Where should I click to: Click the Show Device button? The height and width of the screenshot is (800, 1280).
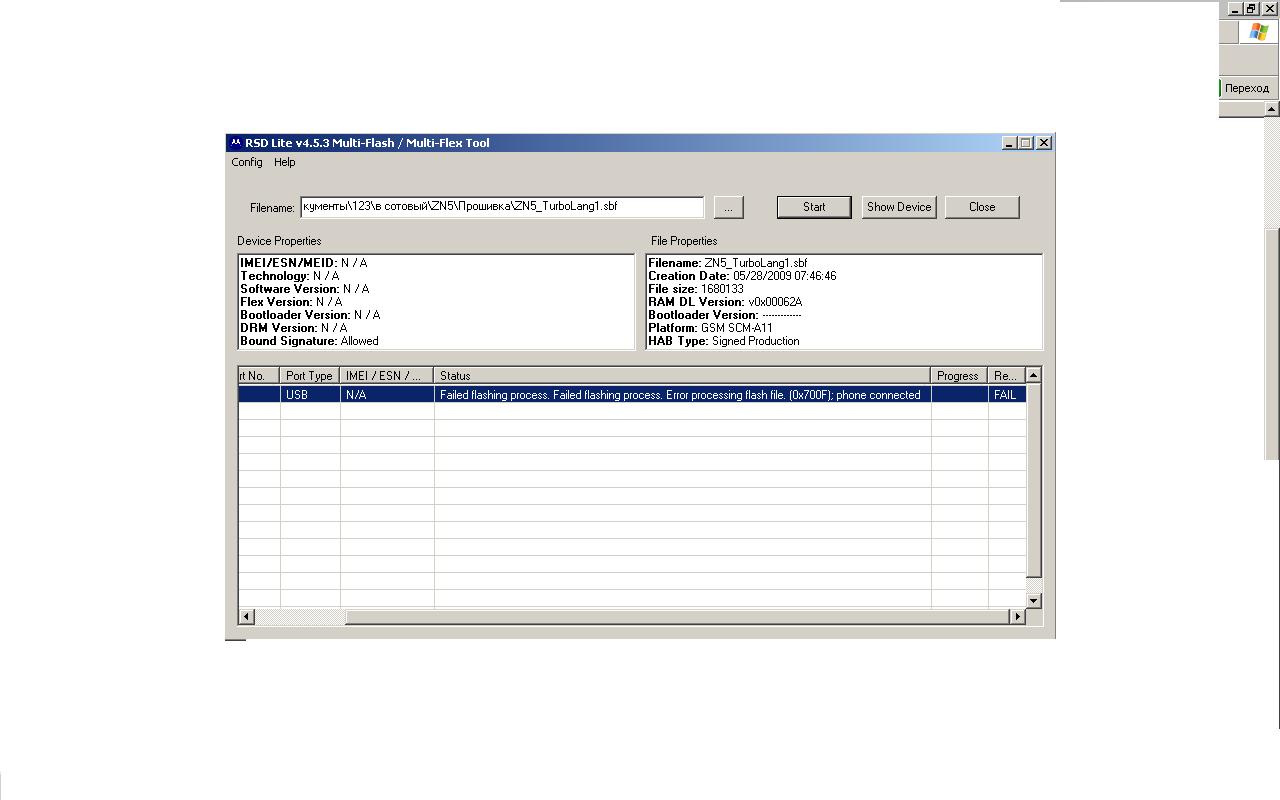pos(899,207)
